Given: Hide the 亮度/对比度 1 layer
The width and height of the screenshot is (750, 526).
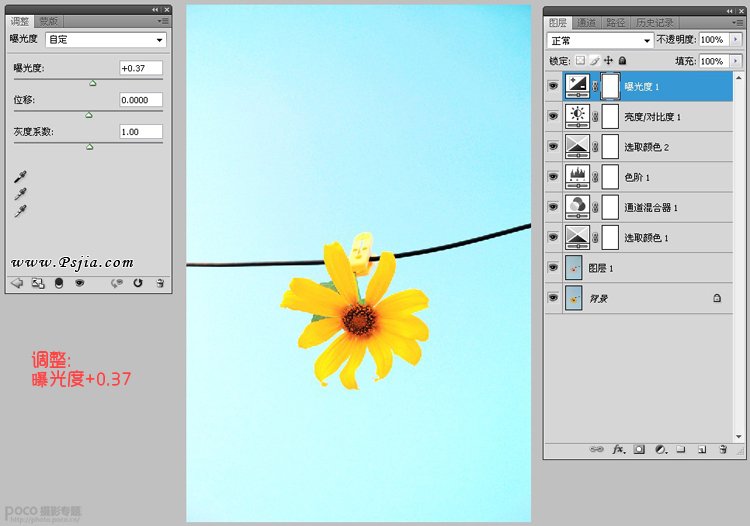Looking at the screenshot, I should 553,116.
